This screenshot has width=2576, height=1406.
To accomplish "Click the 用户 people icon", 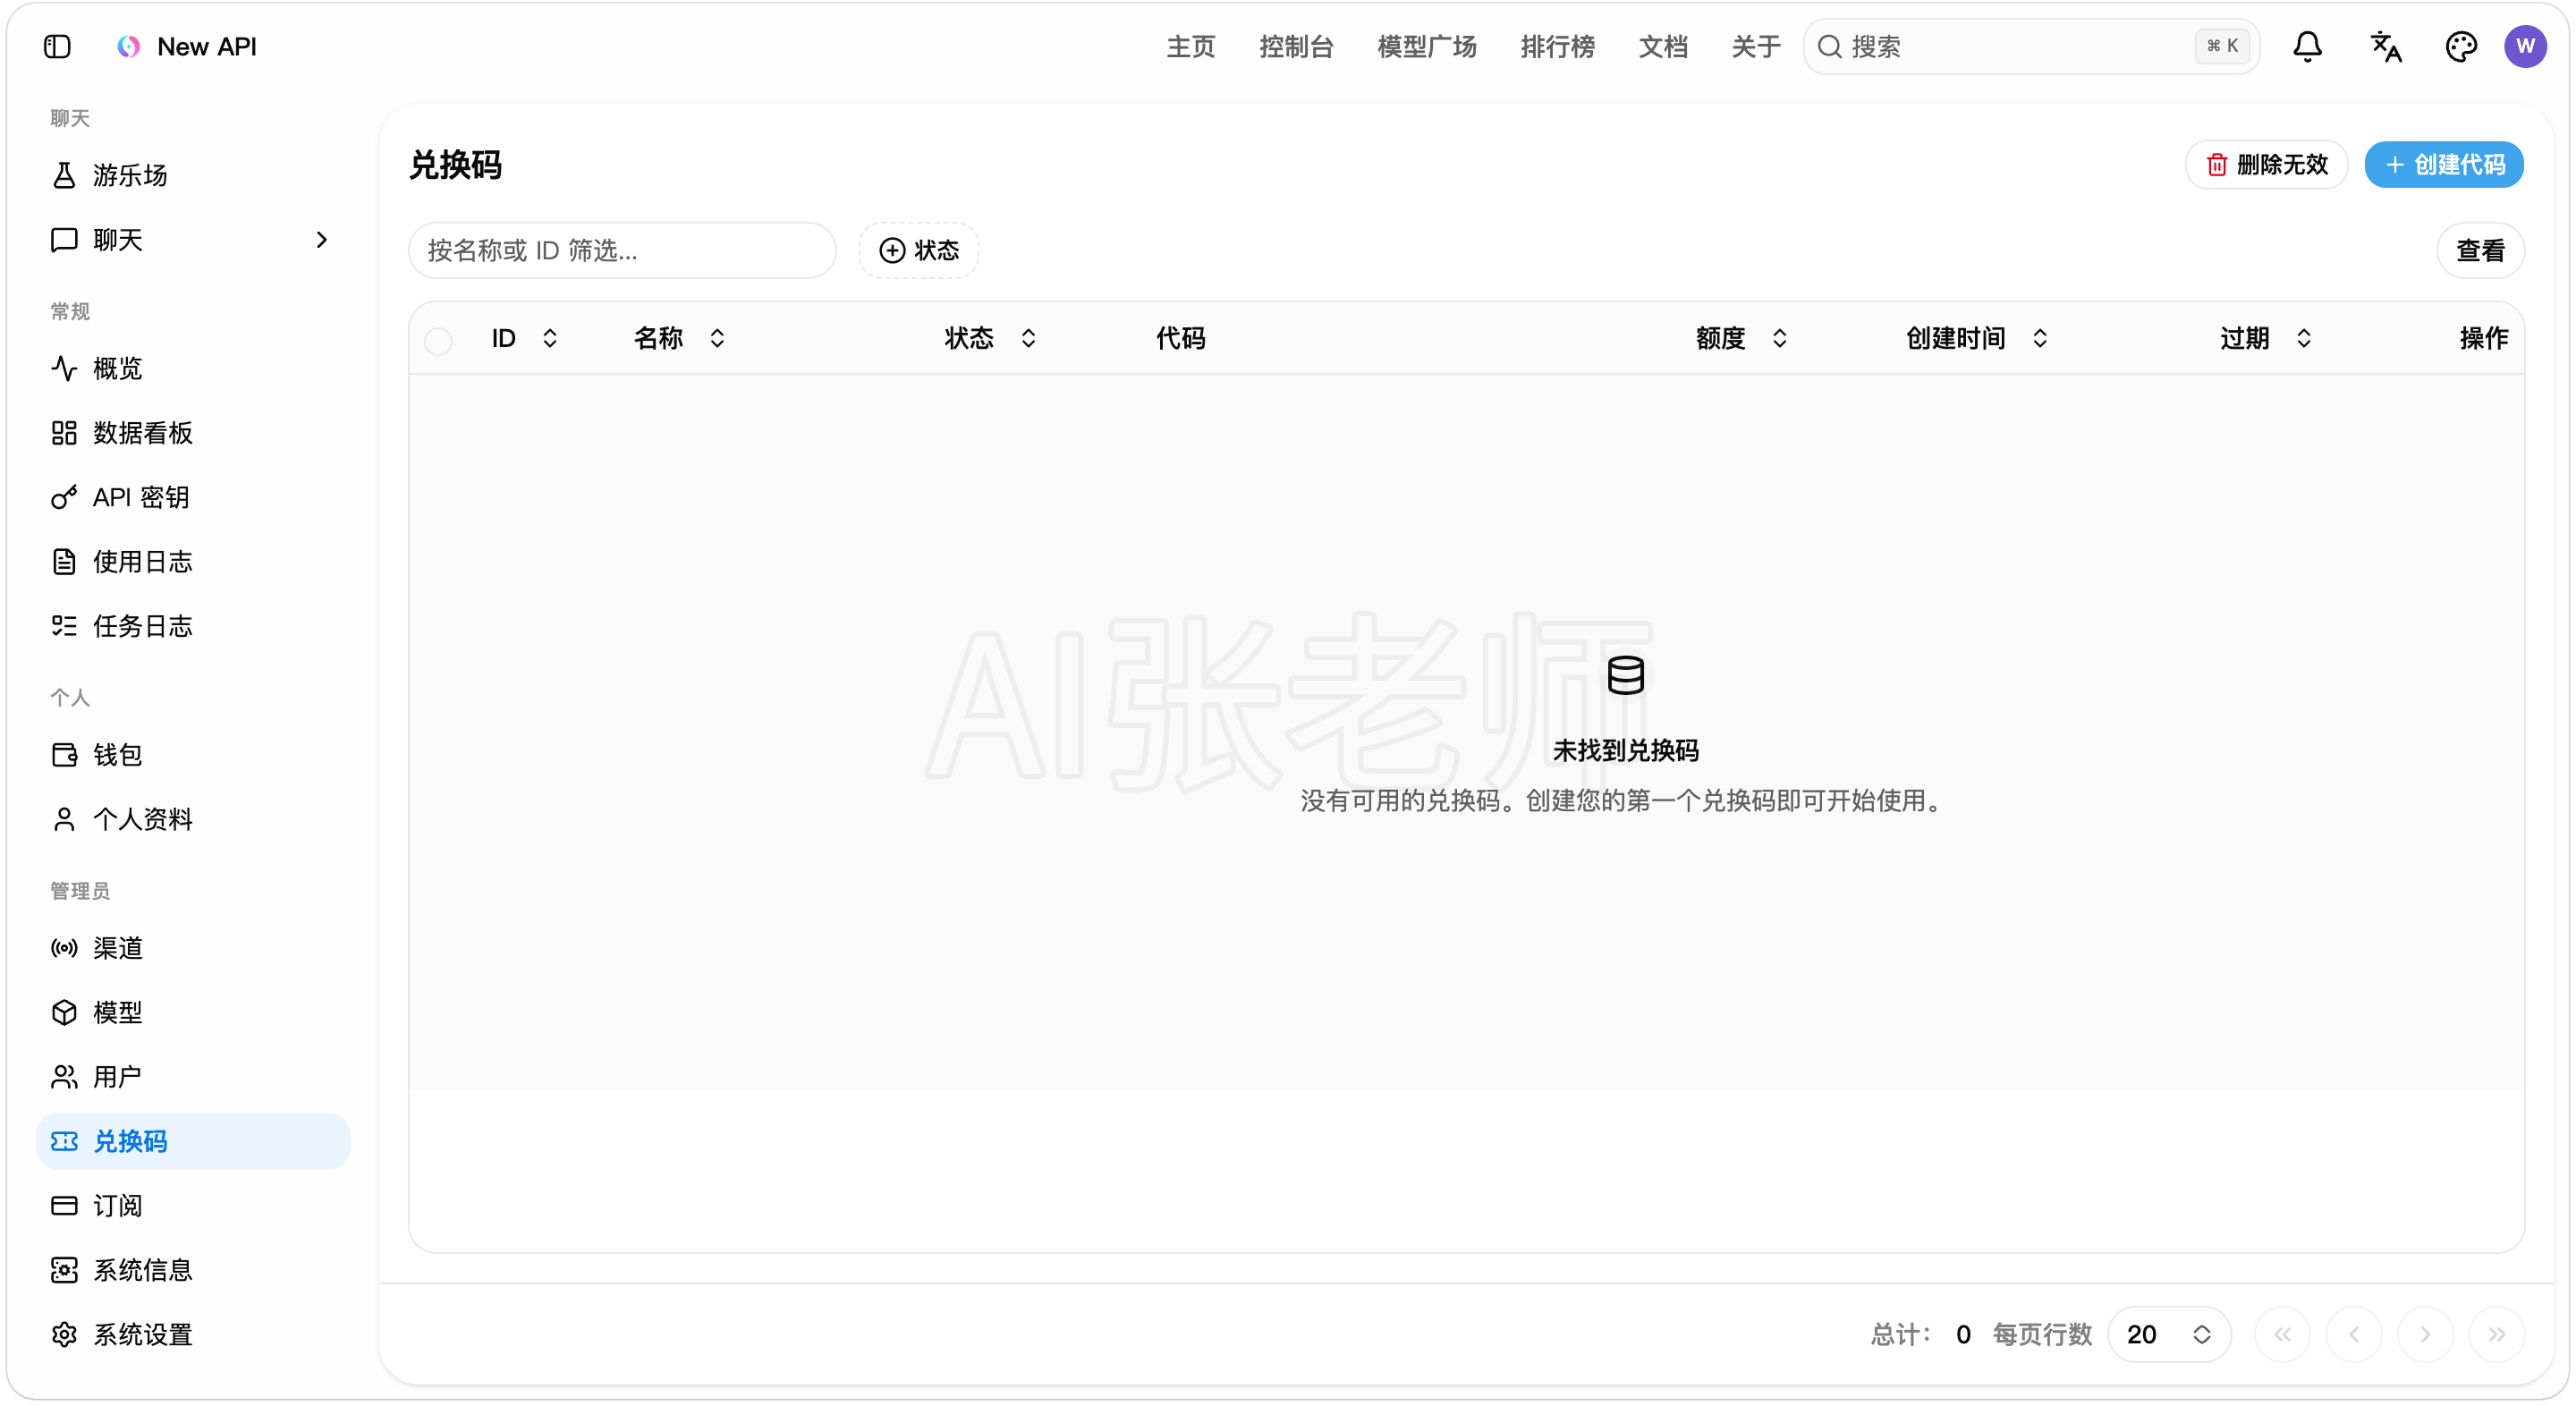I will (64, 1077).
